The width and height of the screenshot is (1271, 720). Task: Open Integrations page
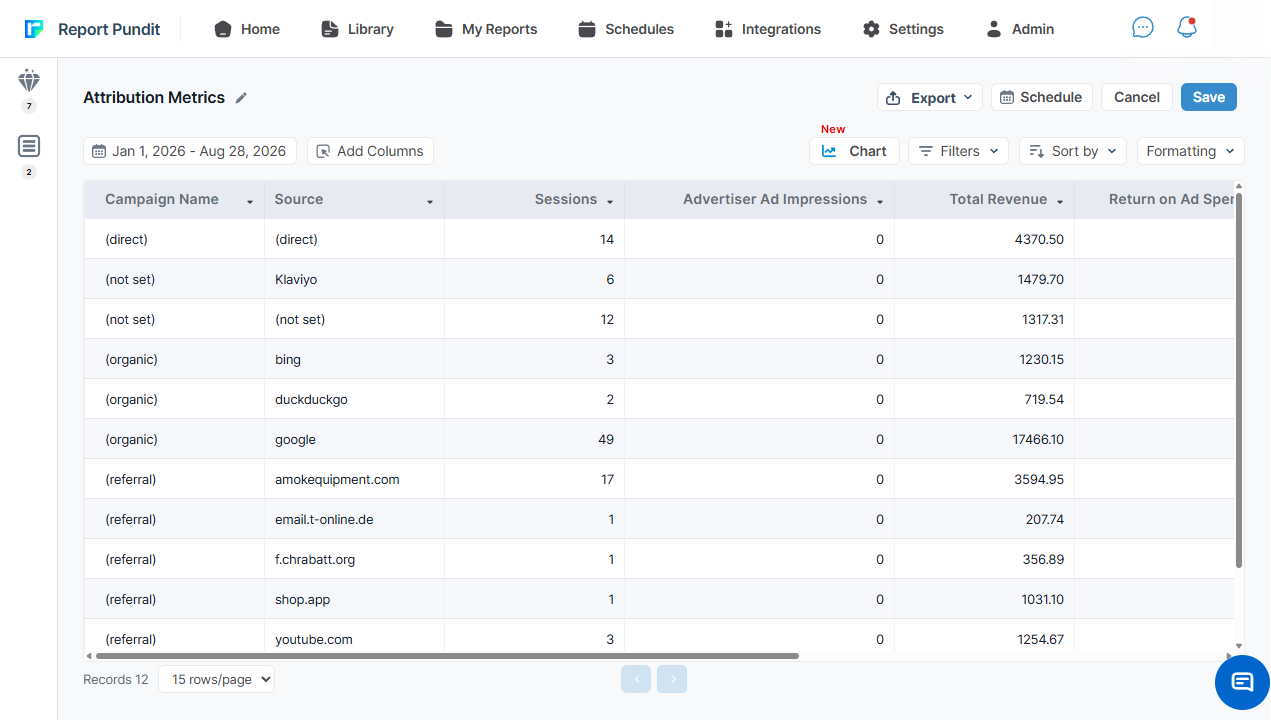768,29
